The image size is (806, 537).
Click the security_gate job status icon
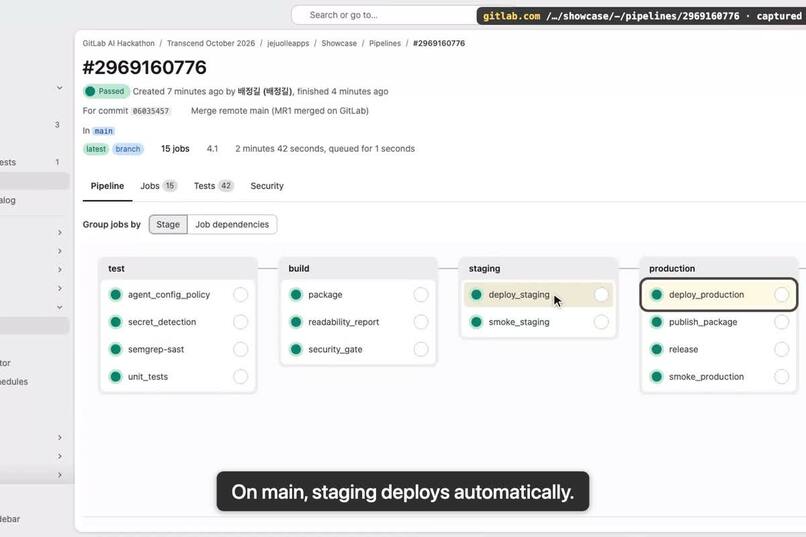pyautogui.click(x=296, y=349)
